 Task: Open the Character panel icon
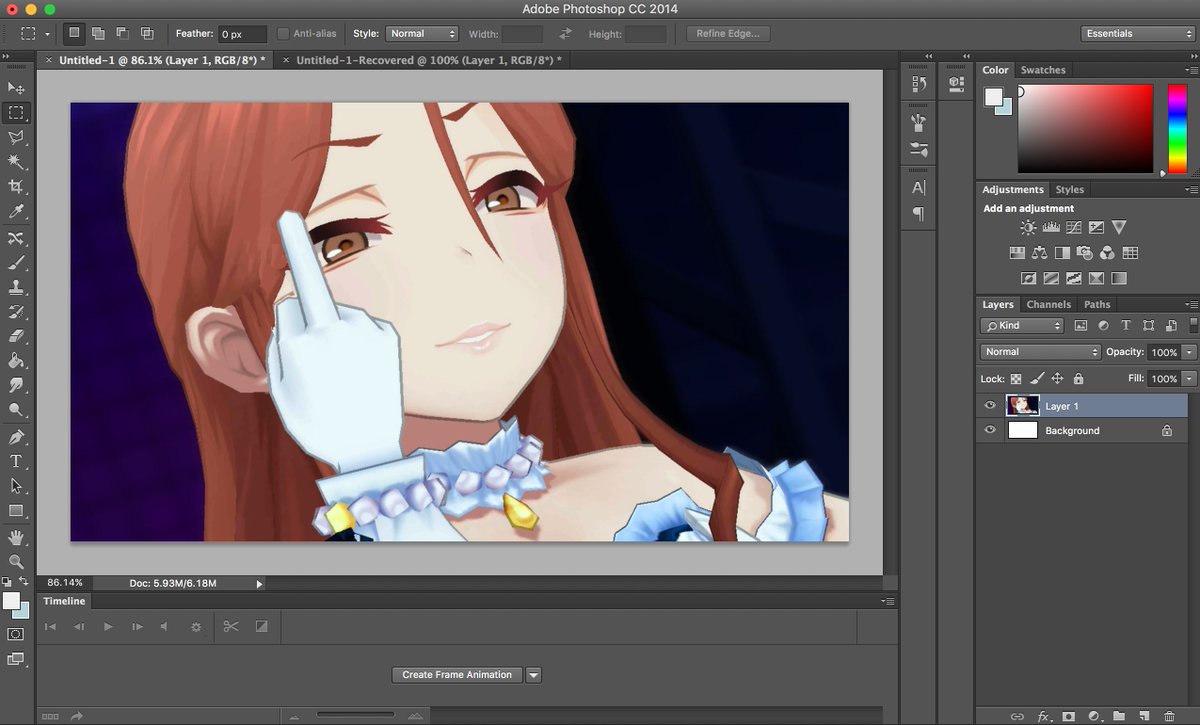[x=919, y=187]
